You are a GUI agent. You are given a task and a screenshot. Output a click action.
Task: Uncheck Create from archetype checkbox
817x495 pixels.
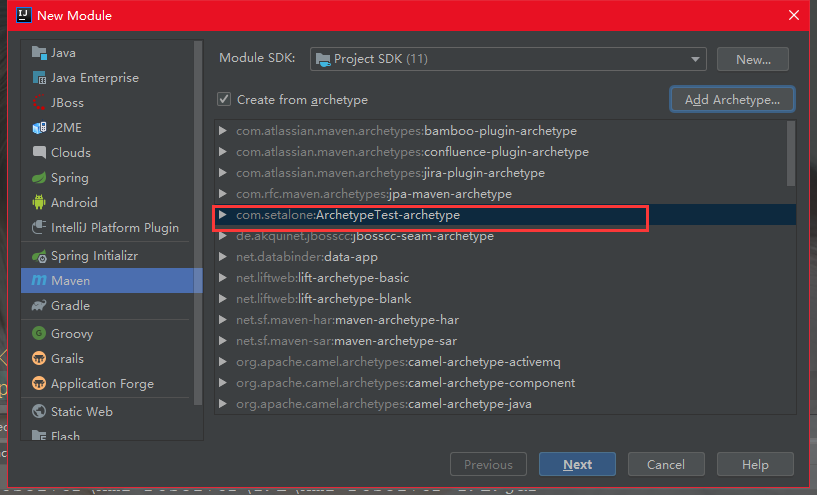coord(224,99)
